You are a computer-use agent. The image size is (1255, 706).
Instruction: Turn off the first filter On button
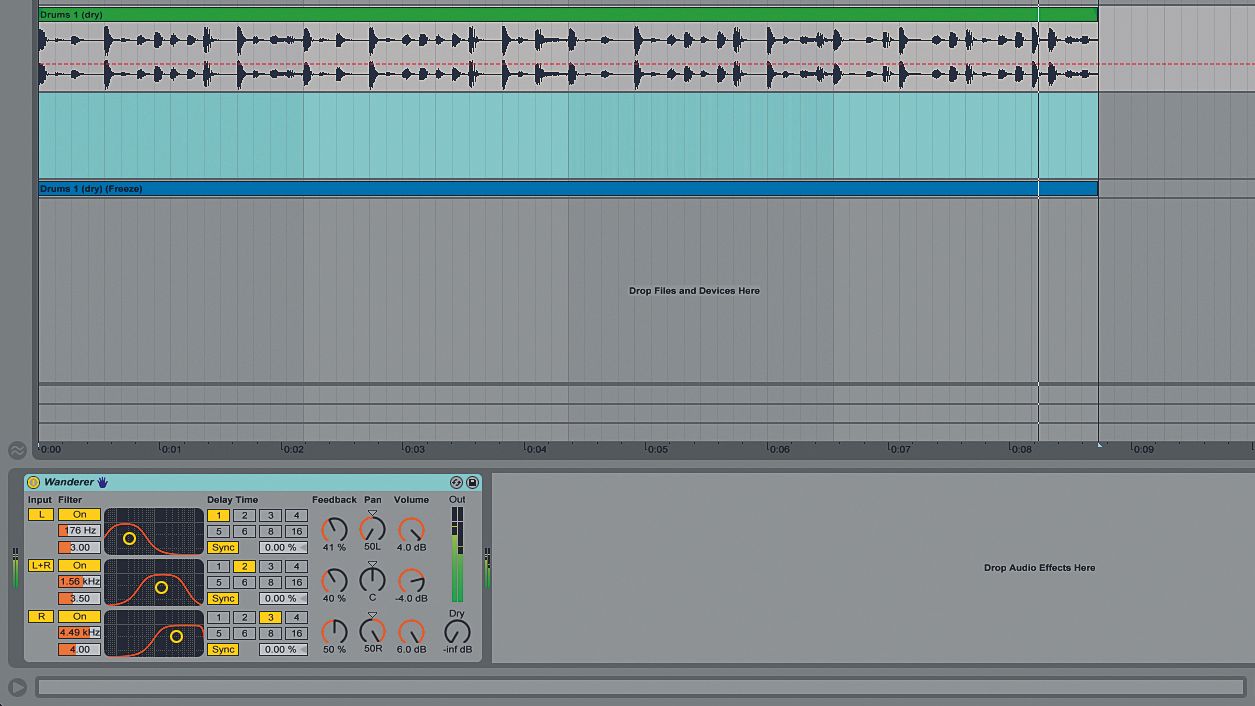coord(79,515)
